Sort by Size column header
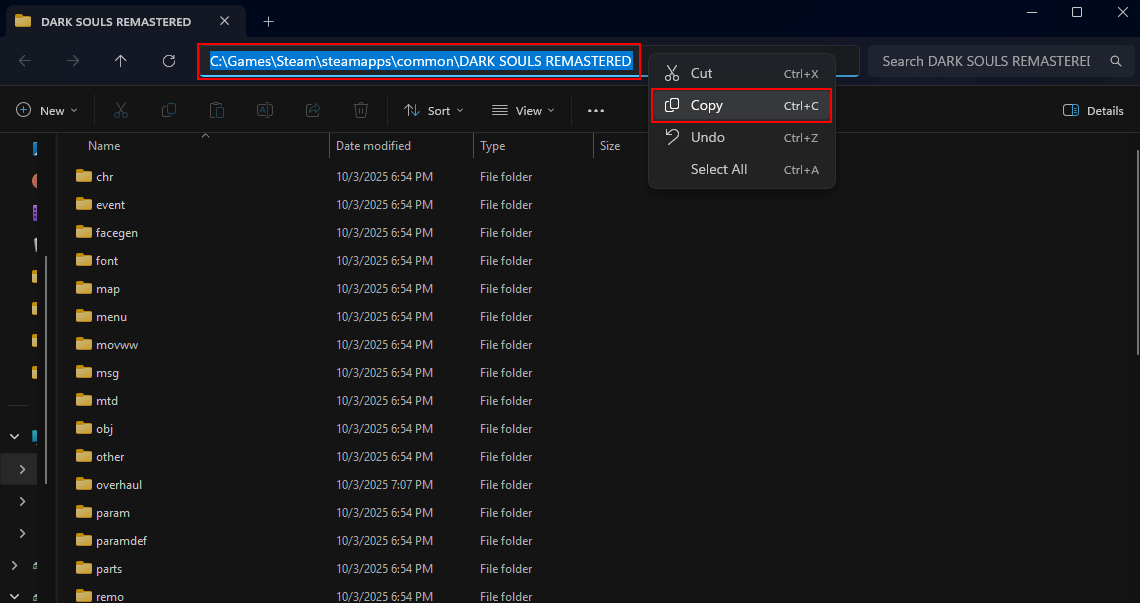Image resolution: width=1140 pixels, height=603 pixels. pos(610,145)
